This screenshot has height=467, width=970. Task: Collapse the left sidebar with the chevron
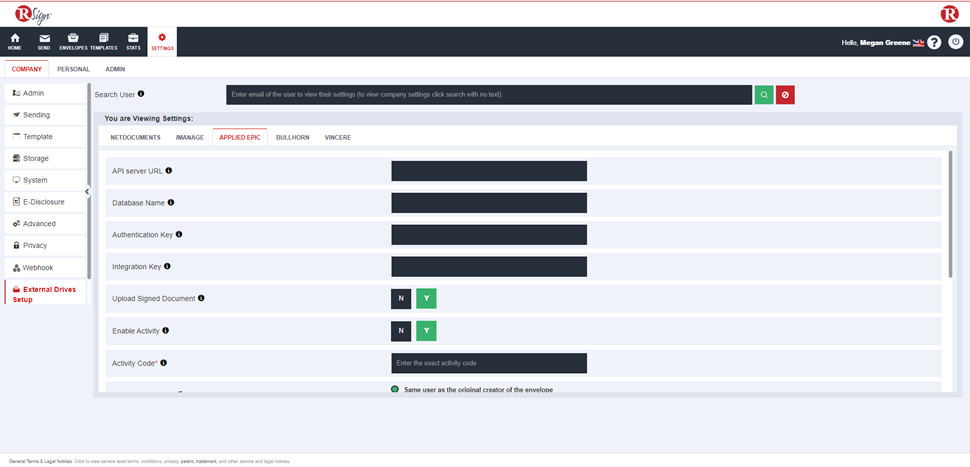(87, 191)
